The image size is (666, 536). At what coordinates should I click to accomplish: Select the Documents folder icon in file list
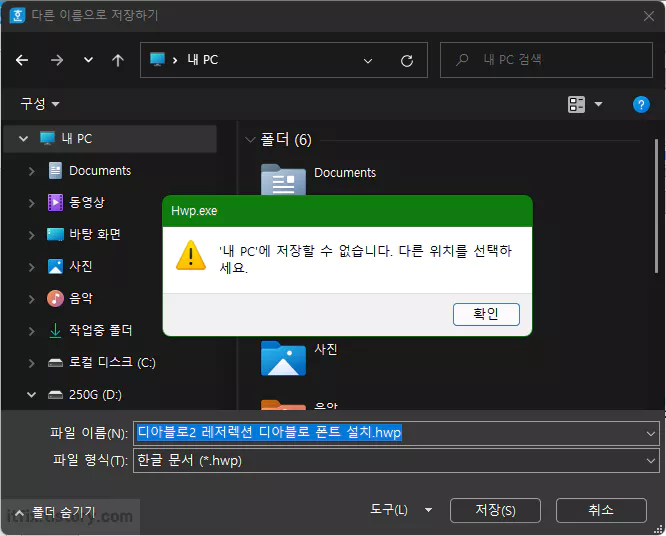point(283,180)
